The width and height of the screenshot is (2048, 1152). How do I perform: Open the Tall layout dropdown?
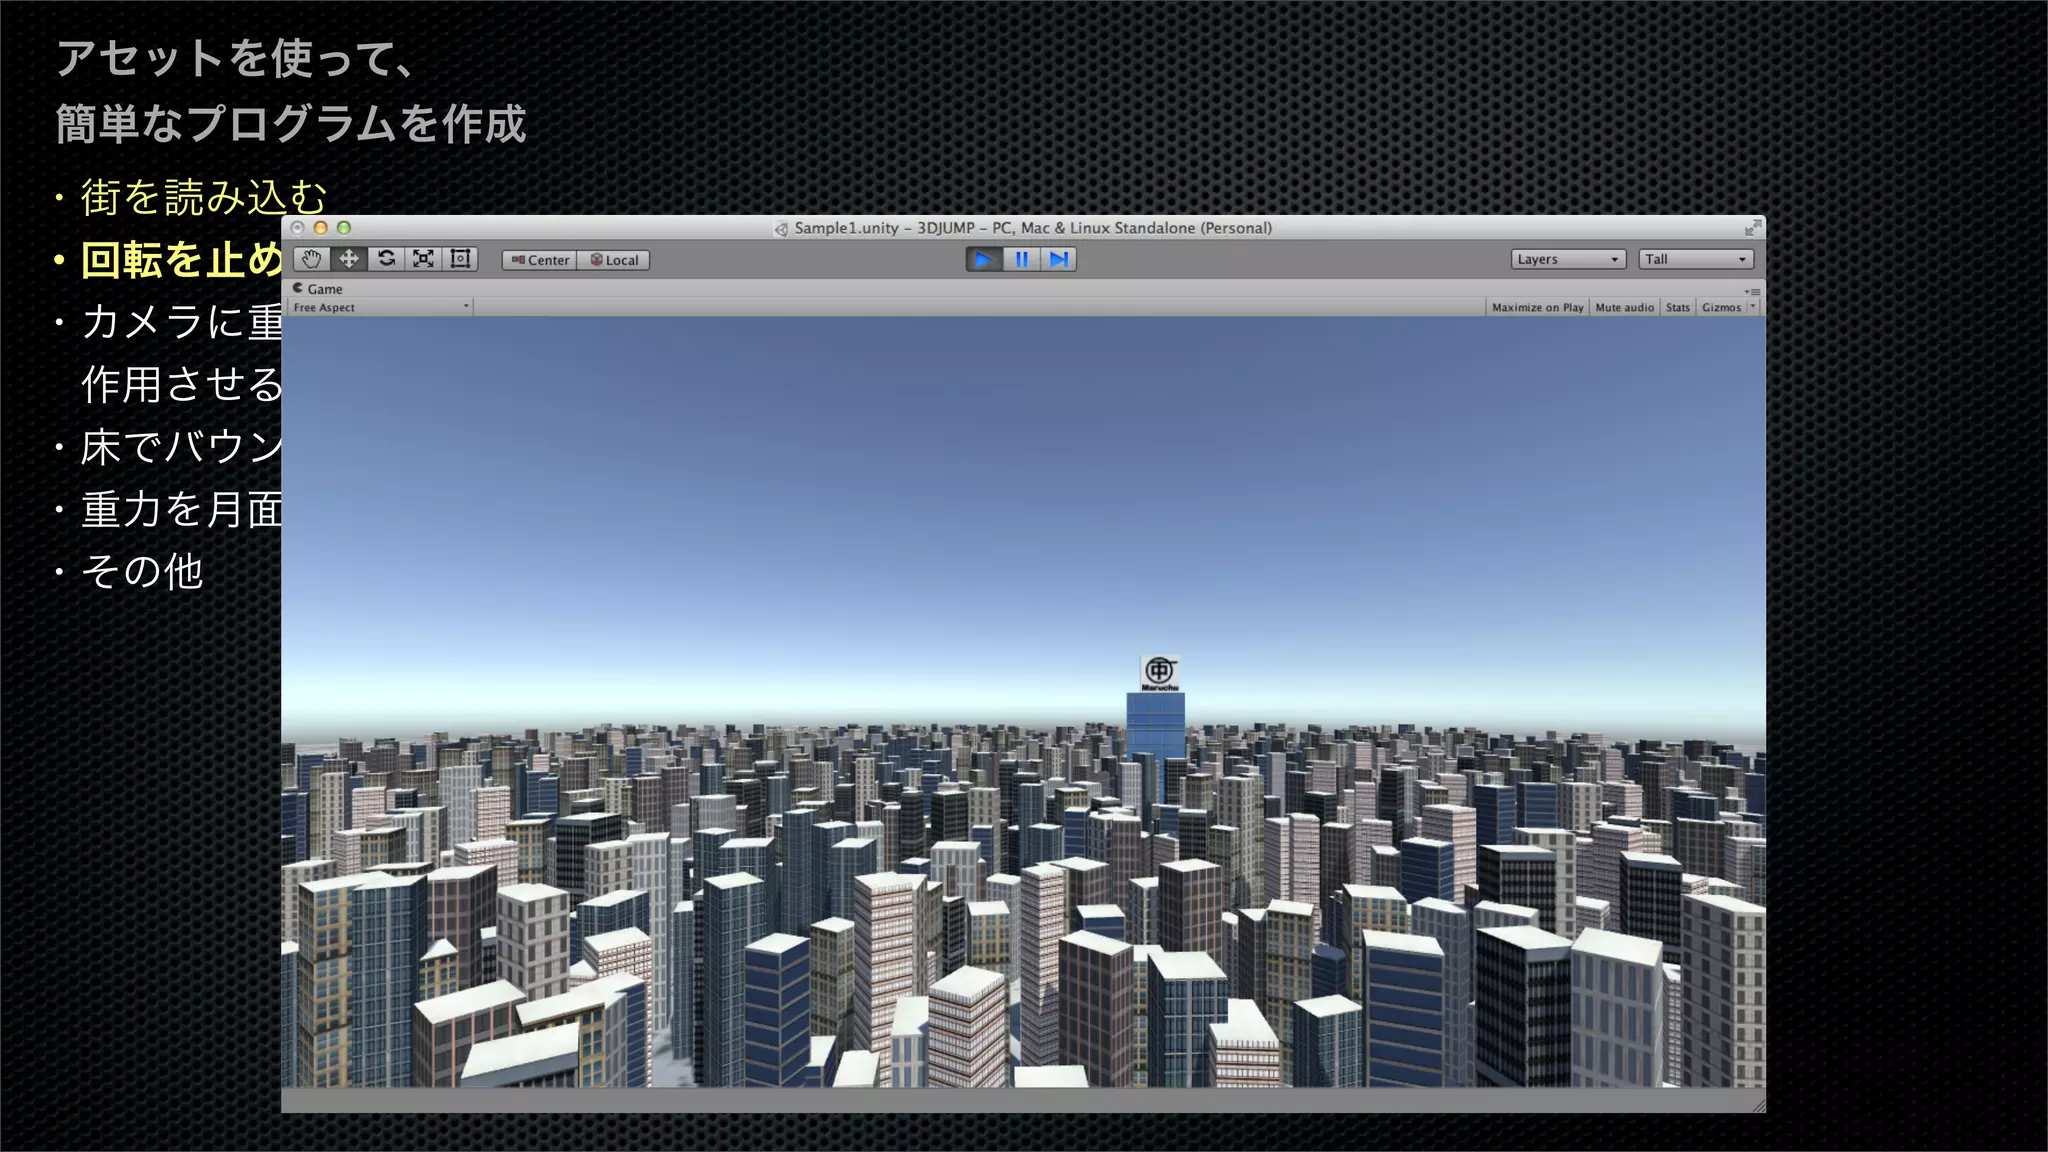(x=1695, y=260)
